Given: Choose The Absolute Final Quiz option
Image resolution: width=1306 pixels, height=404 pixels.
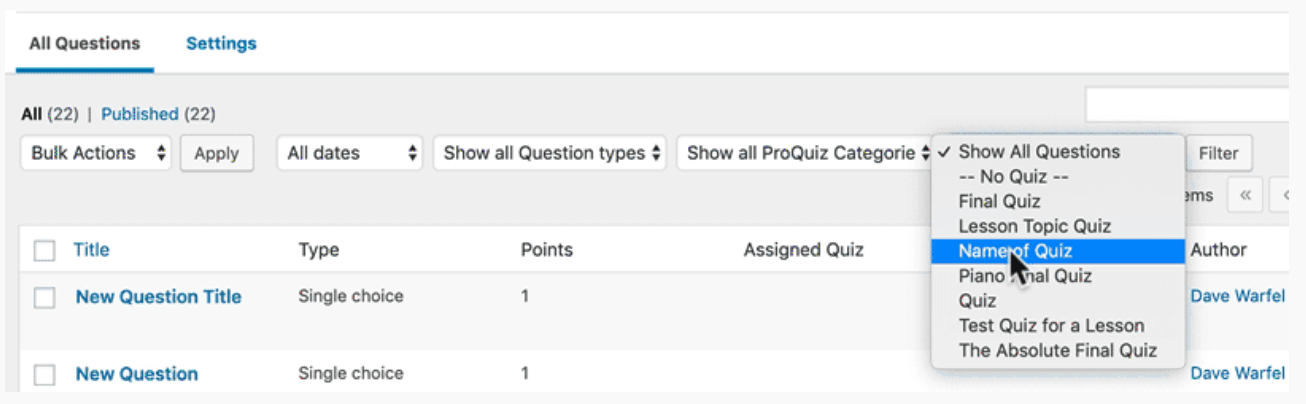Looking at the screenshot, I should (x=1057, y=350).
